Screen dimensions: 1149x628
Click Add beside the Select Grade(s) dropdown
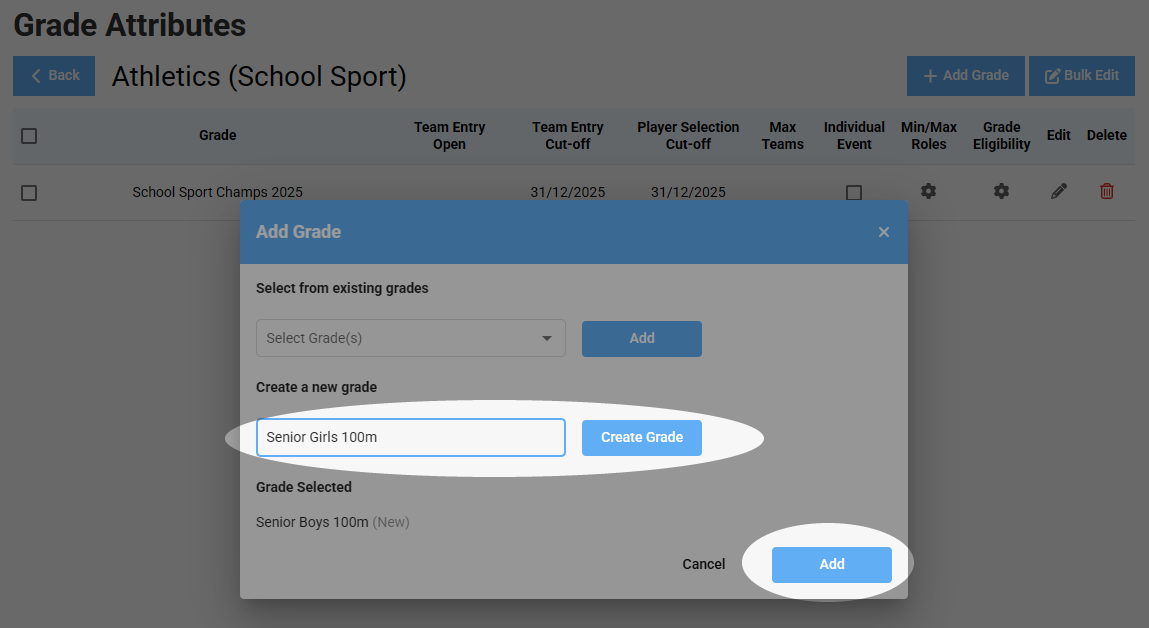click(642, 339)
